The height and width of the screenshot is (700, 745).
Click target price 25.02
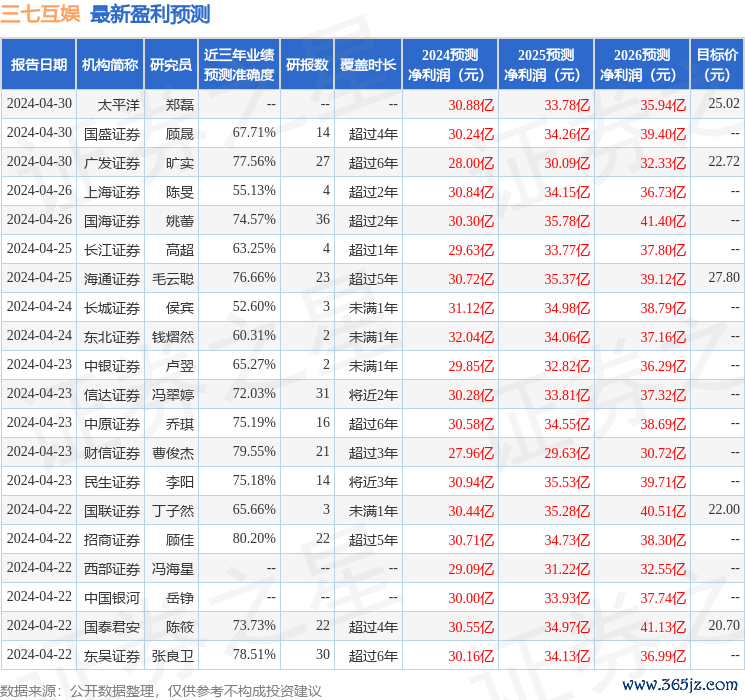(724, 104)
